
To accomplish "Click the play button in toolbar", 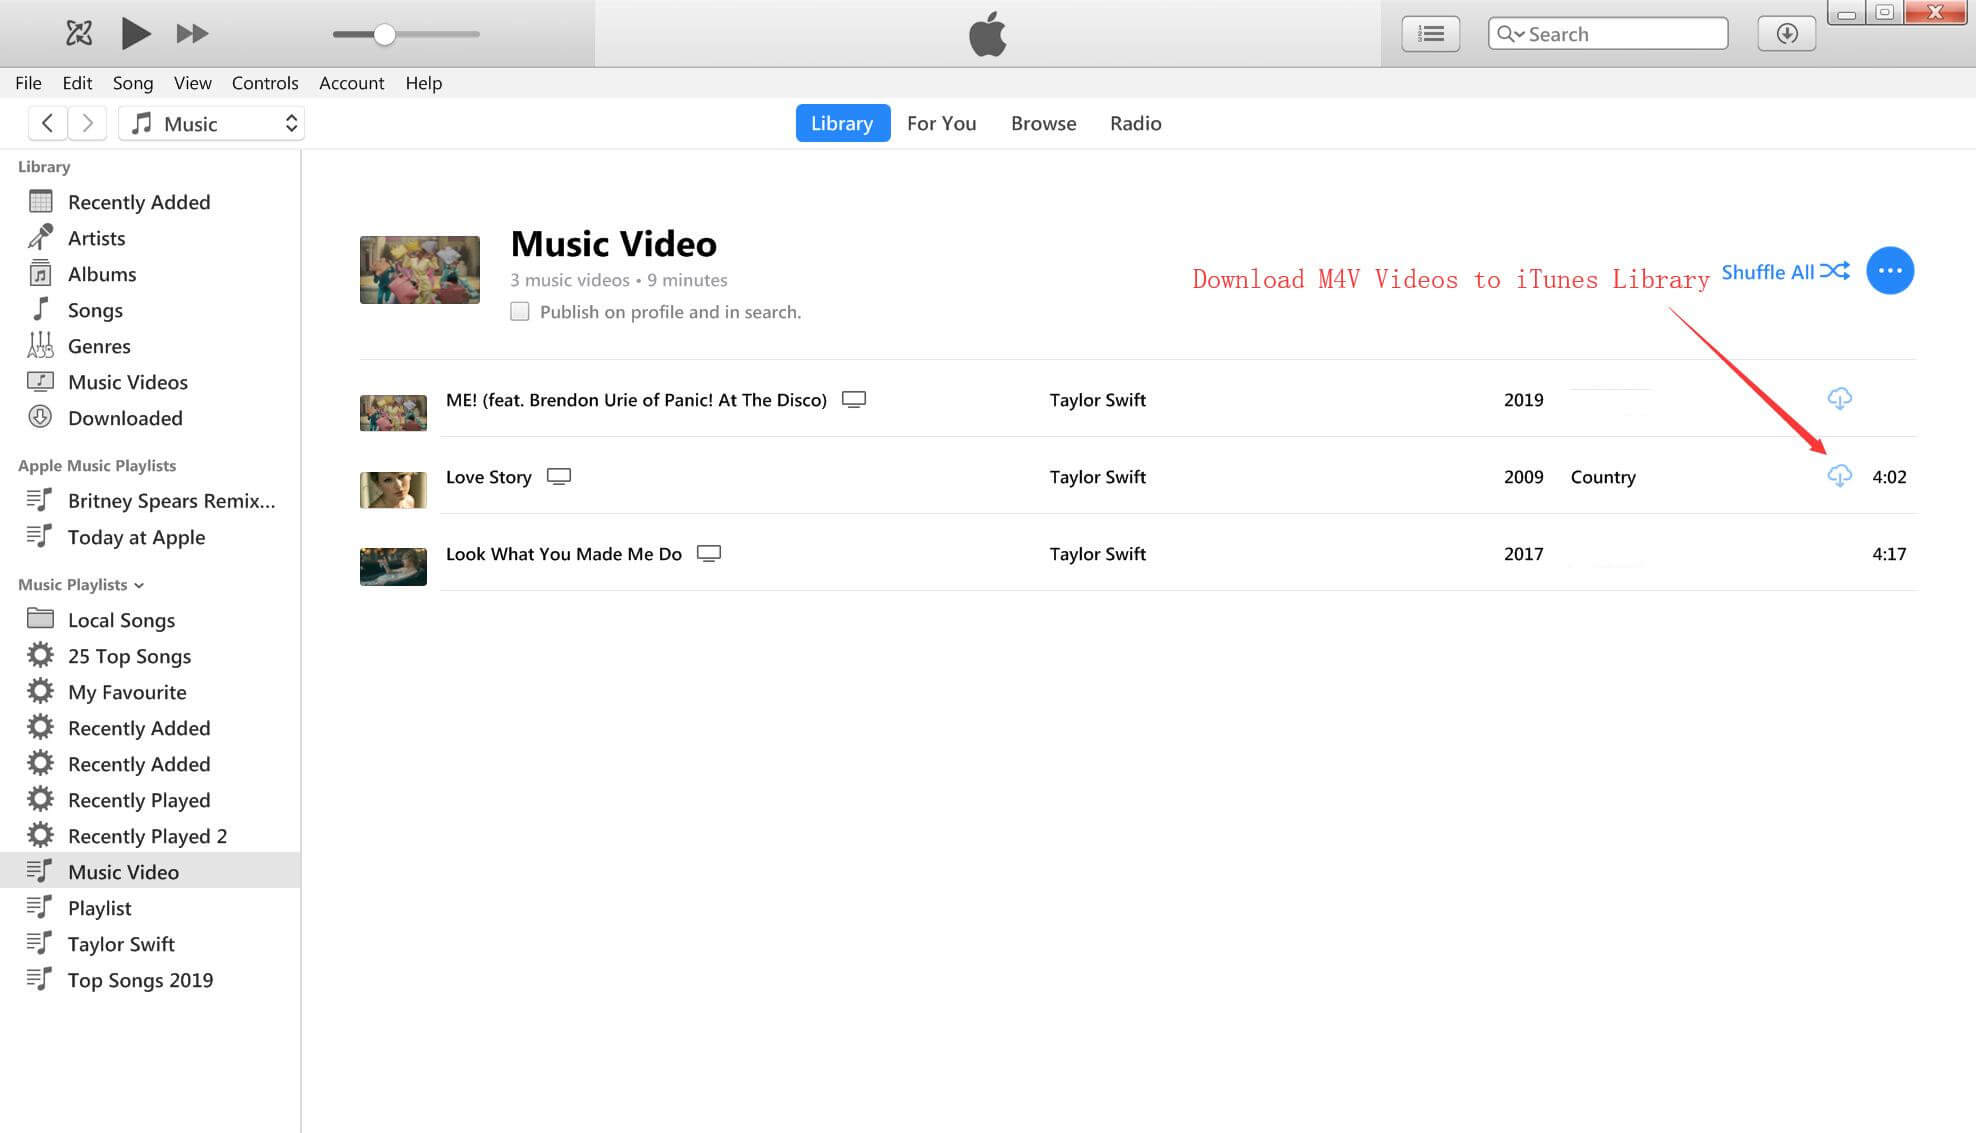I will 136,34.
